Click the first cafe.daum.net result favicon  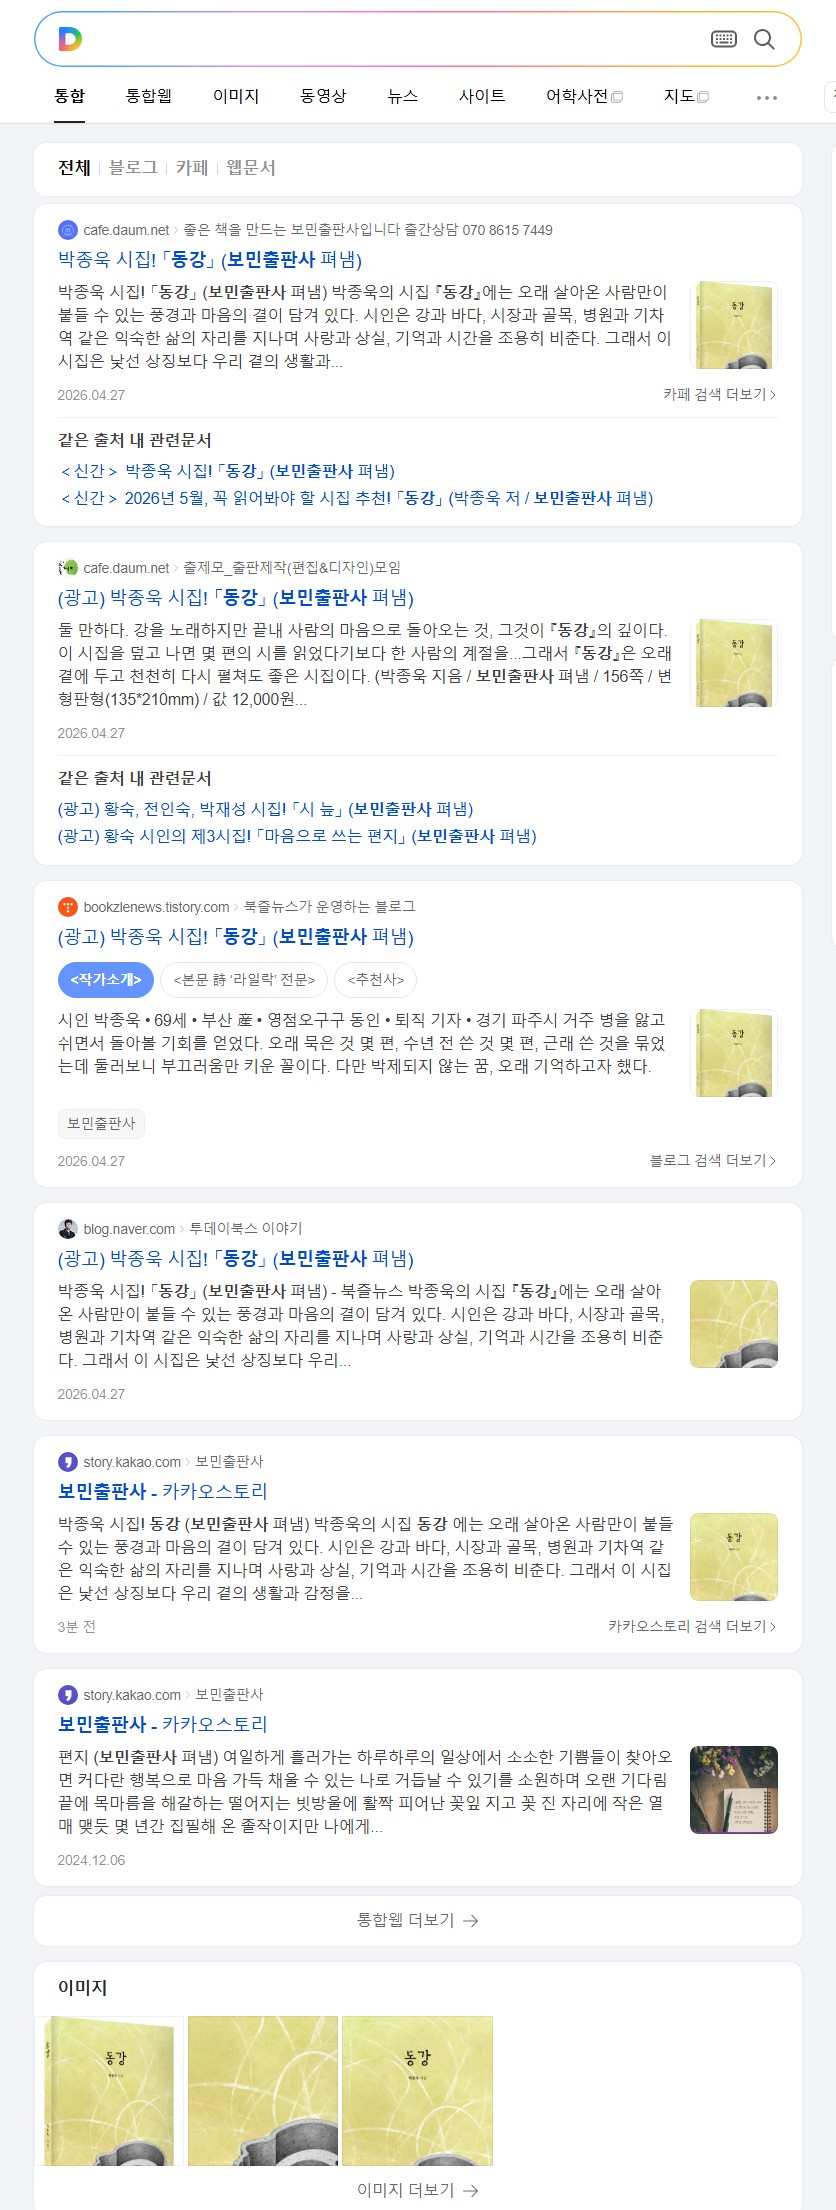pyautogui.click(x=68, y=230)
